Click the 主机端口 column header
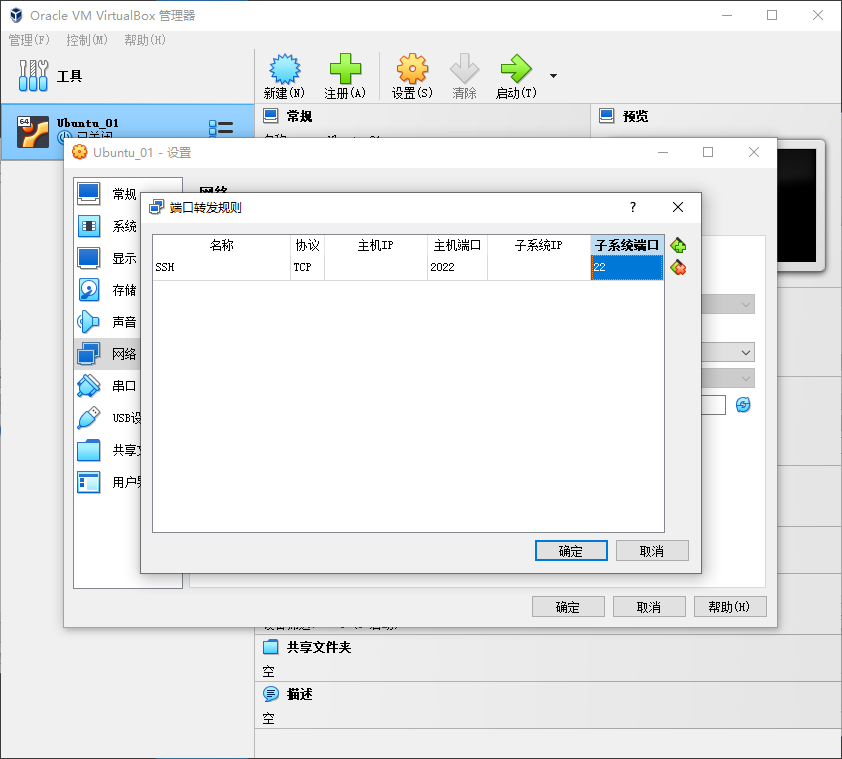The image size is (842, 759). point(458,245)
